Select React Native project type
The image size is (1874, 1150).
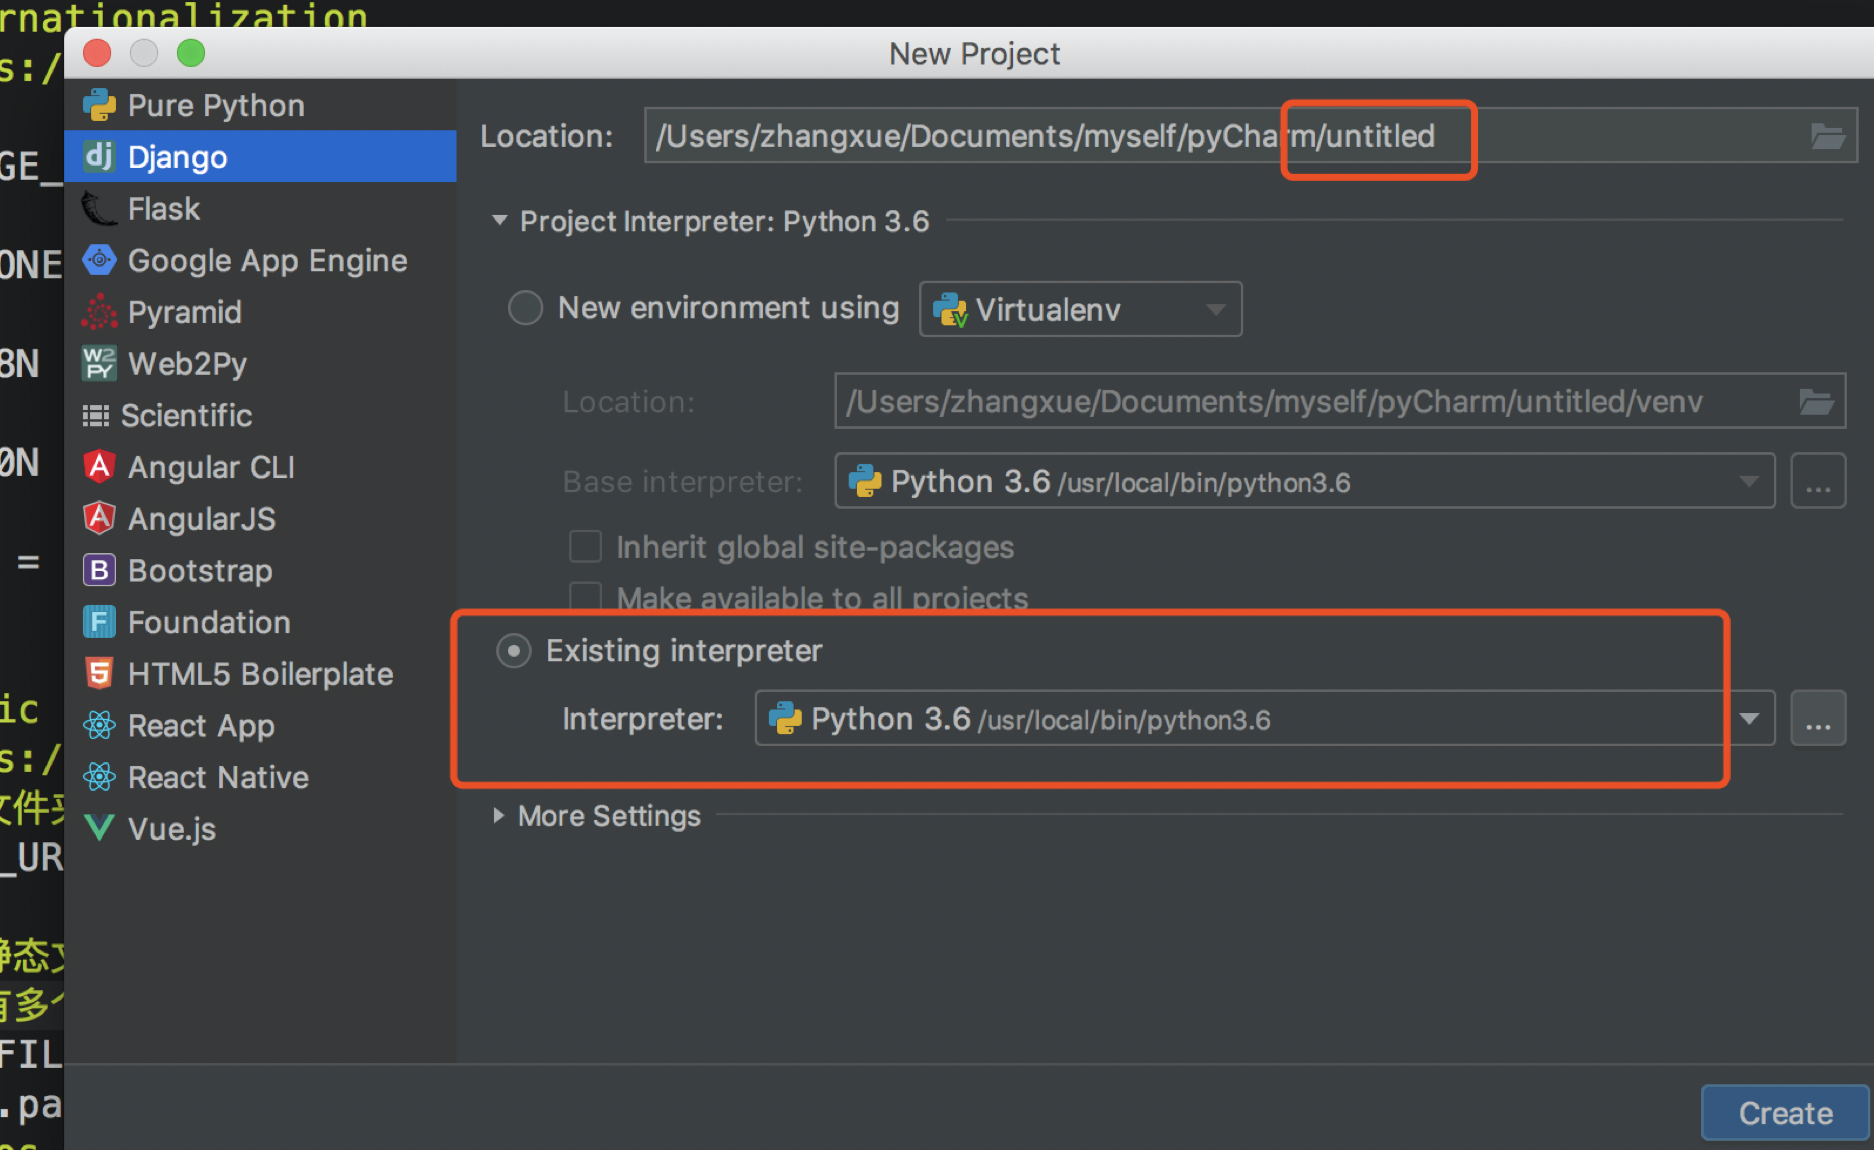coord(260,777)
